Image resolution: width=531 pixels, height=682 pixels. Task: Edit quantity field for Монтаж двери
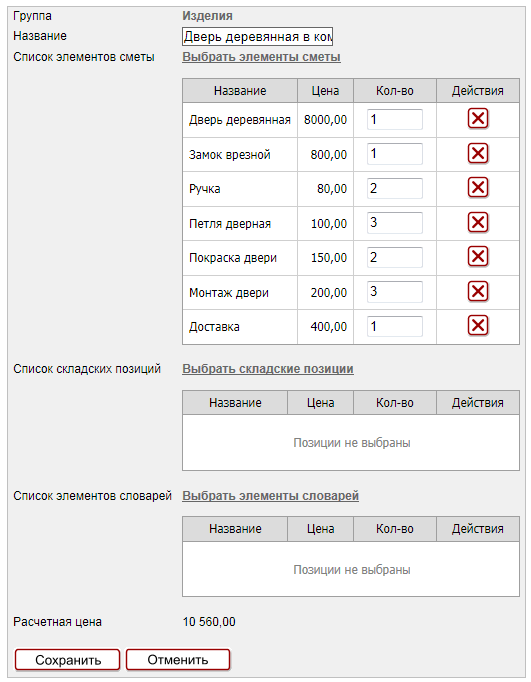[x=394, y=292]
